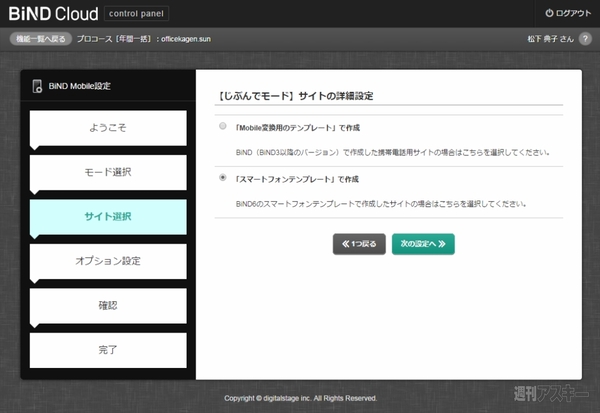600x413 pixels.
Task: Click the BiND3以降のバージョン description text
Action: click(393, 152)
